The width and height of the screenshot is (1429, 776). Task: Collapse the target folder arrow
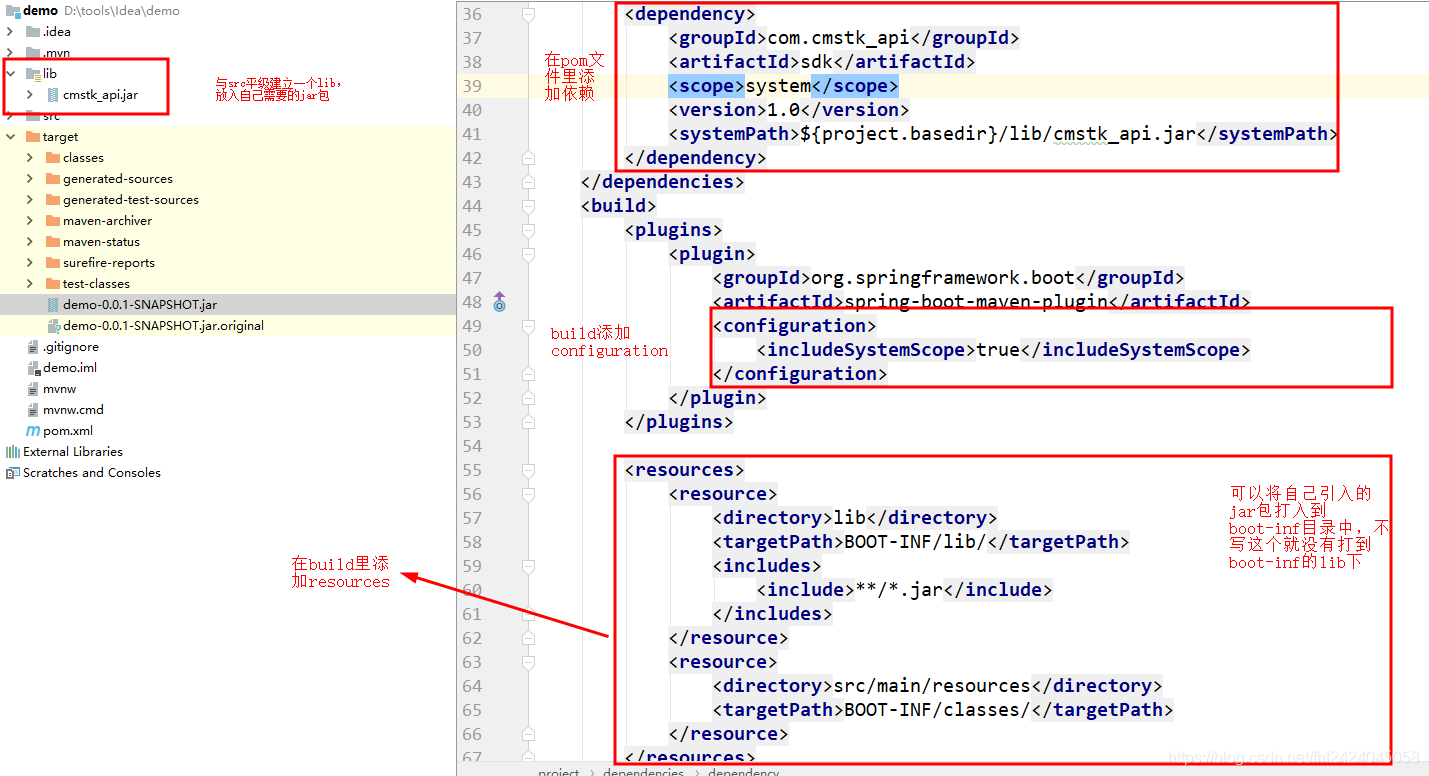(10, 137)
